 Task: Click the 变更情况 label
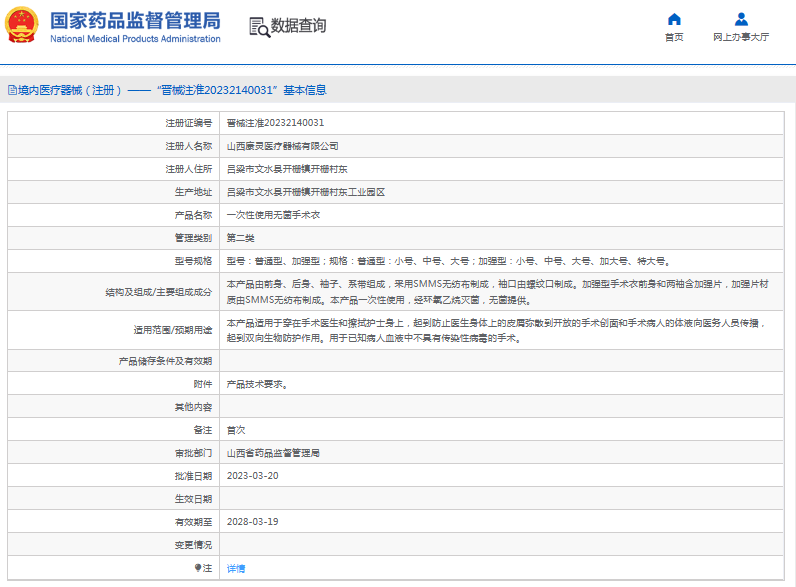[x=193, y=544]
